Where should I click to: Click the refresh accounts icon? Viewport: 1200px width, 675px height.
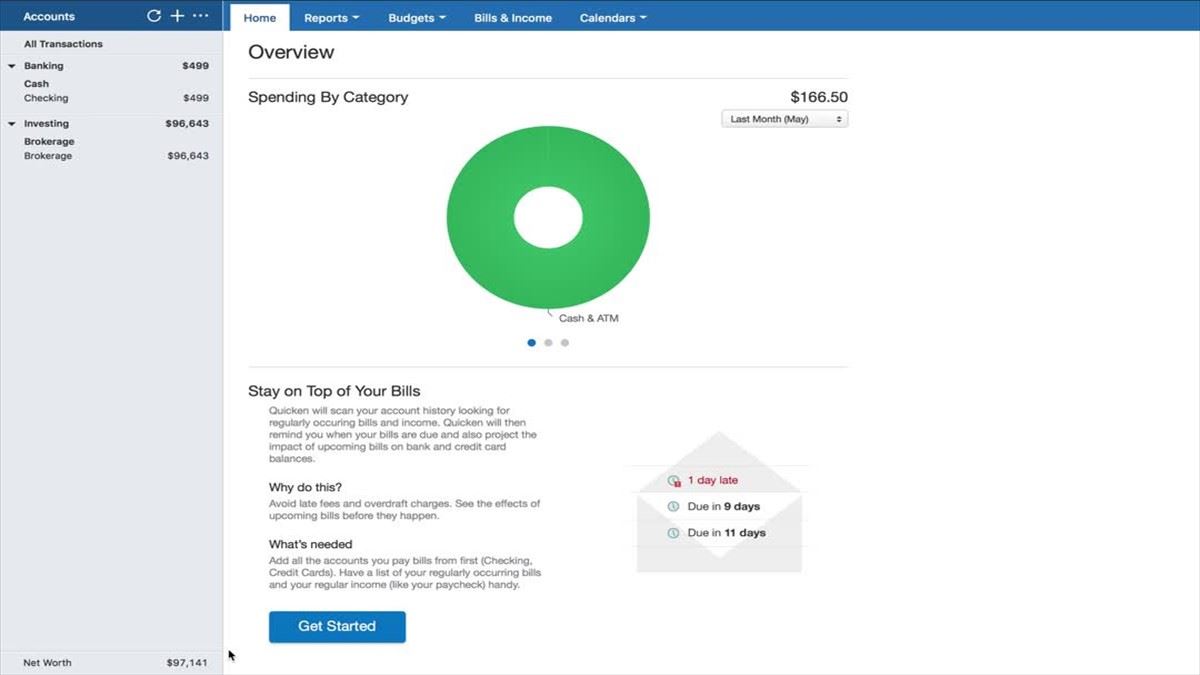click(153, 16)
